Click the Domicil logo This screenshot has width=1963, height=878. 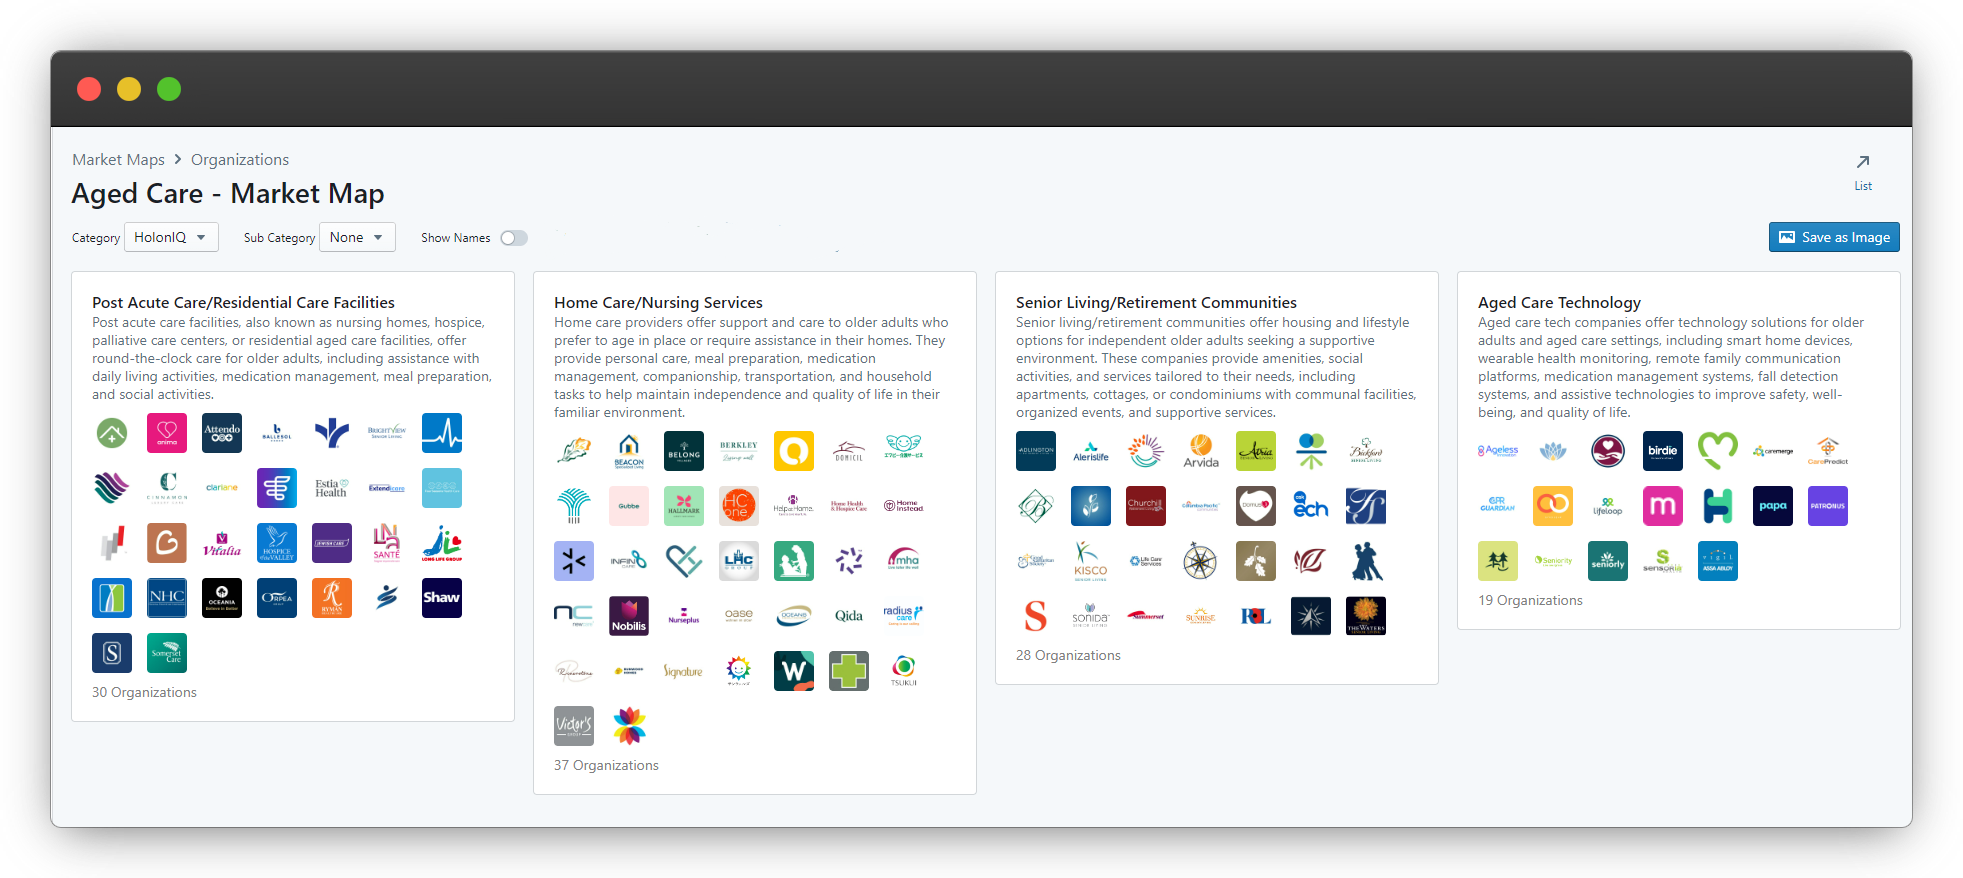[x=849, y=451]
